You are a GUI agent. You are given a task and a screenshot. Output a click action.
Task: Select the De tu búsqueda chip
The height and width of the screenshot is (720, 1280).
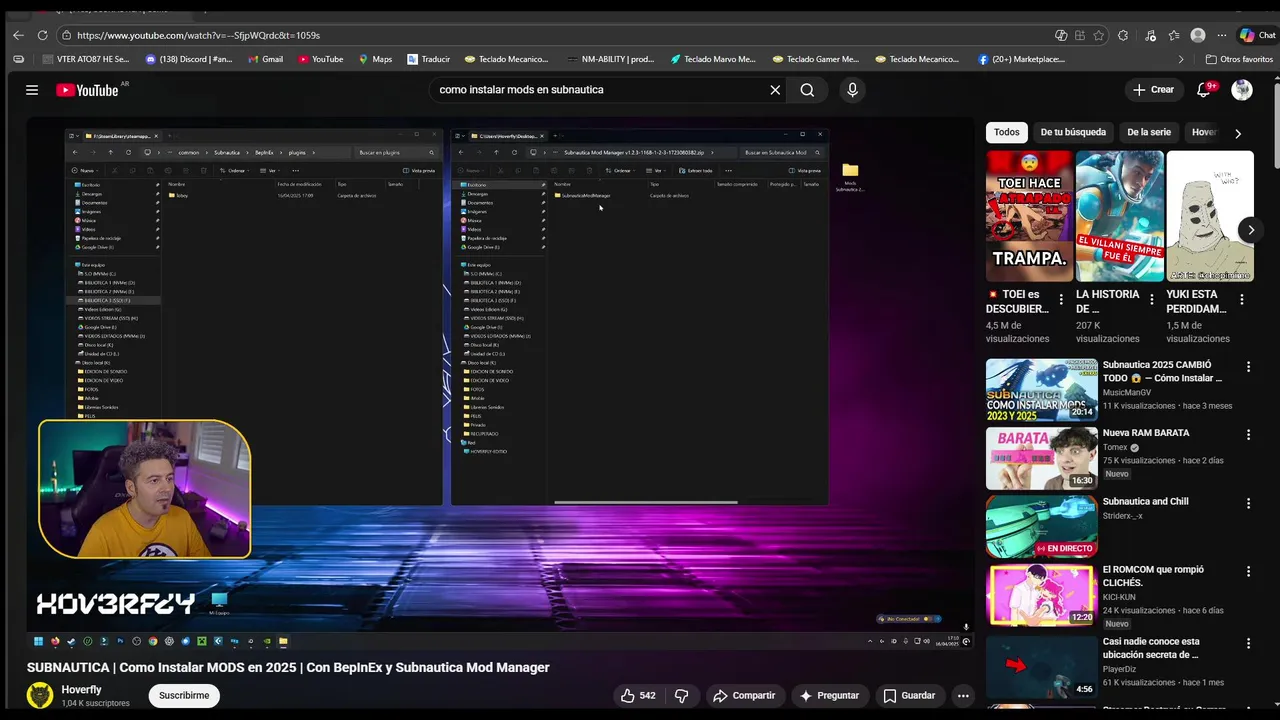(1073, 132)
